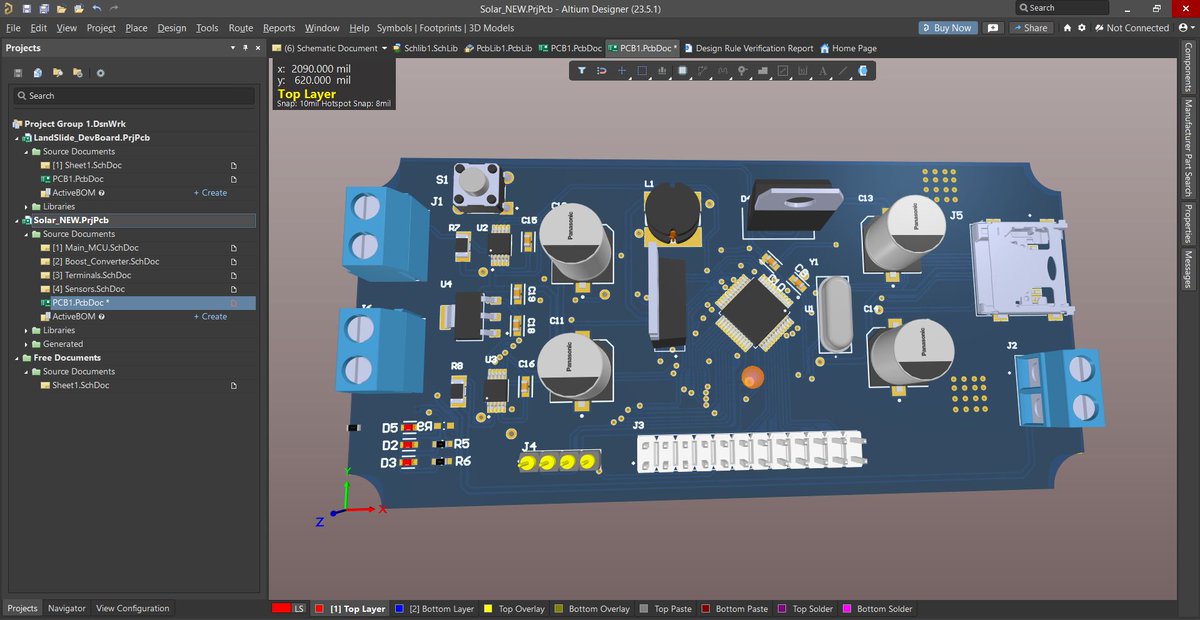Click the Redo arrow in title bar
Image resolution: width=1200 pixels, height=620 pixels.
pyautogui.click(x=113, y=7)
